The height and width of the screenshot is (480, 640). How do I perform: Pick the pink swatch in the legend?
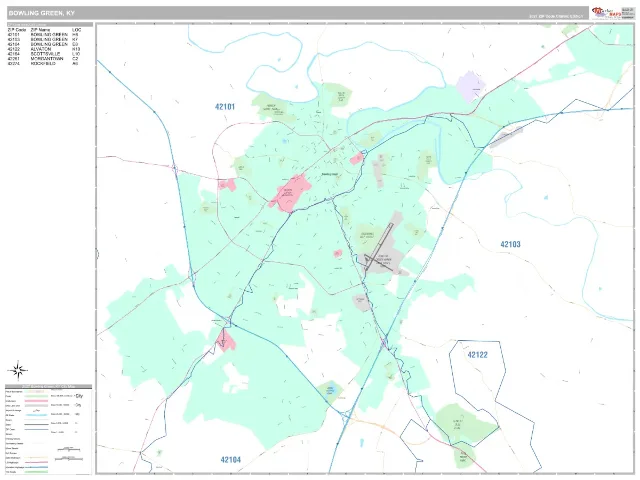(x=36, y=401)
